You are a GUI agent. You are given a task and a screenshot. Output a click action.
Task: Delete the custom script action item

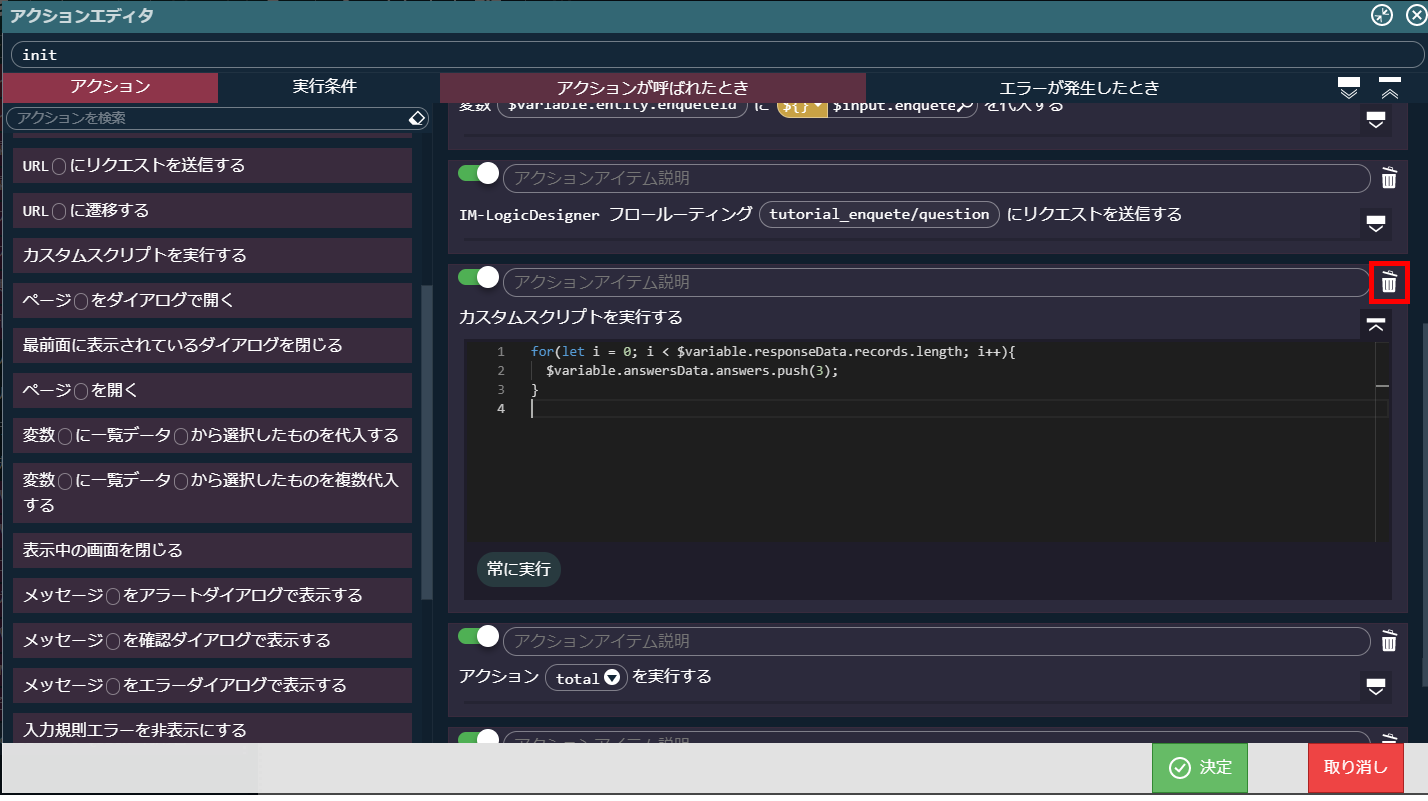[x=1389, y=282]
